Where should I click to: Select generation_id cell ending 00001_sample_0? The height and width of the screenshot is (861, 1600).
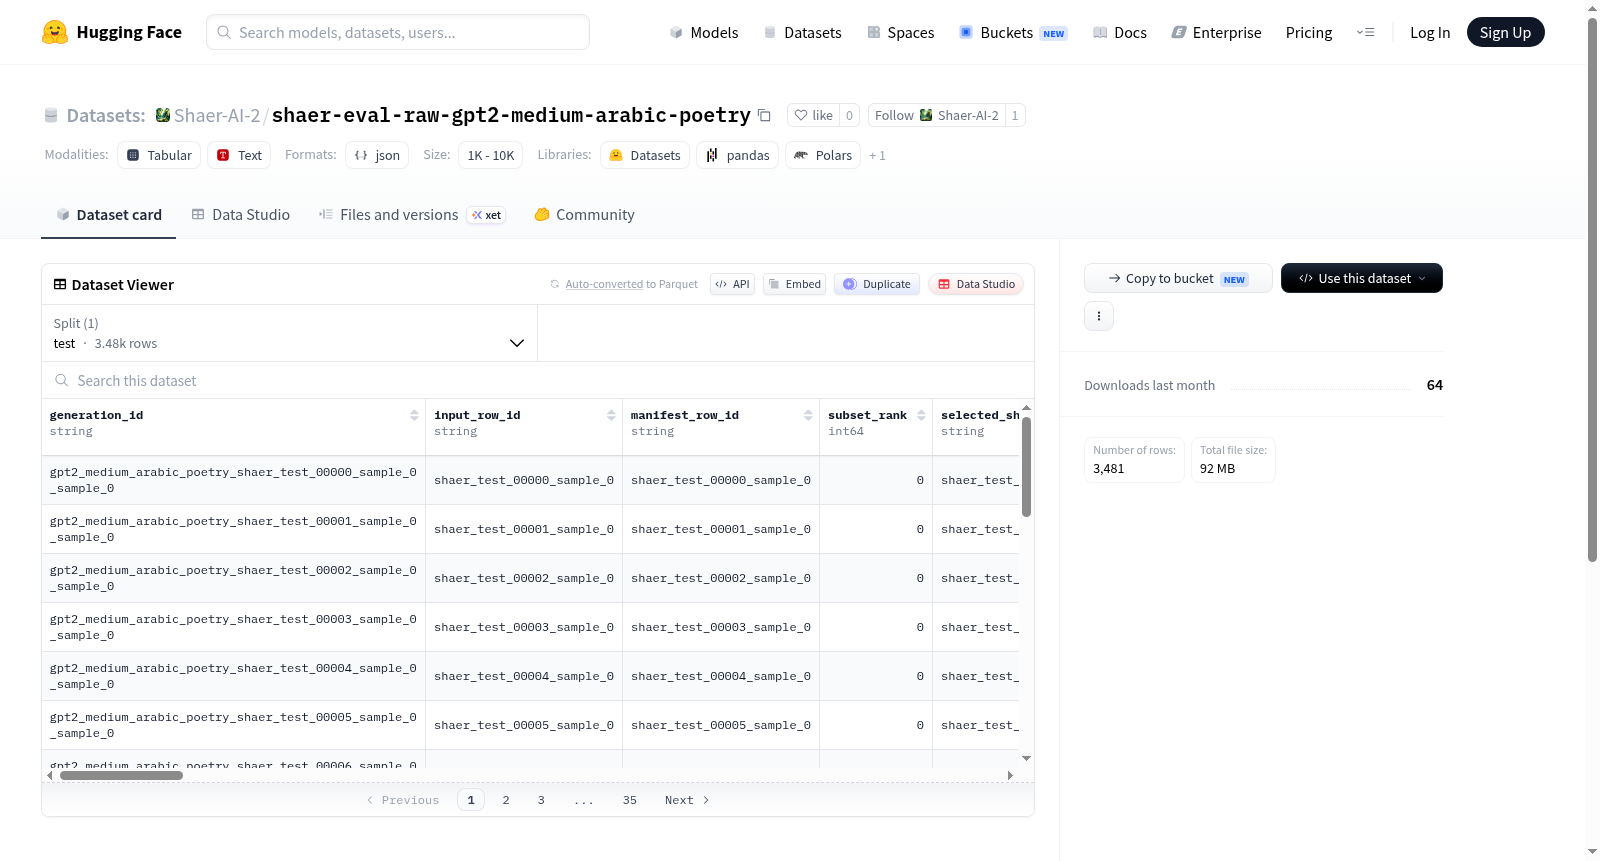[233, 529]
